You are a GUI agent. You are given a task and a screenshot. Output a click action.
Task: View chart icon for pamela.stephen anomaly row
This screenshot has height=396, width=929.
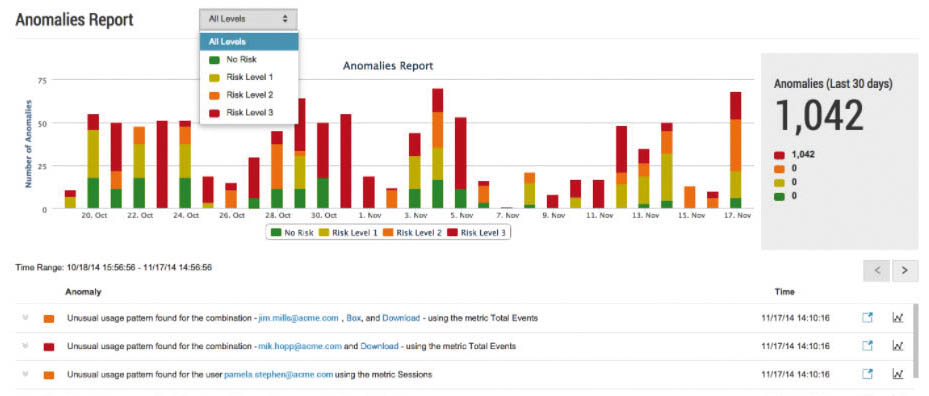pyautogui.click(x=898, y=374)
